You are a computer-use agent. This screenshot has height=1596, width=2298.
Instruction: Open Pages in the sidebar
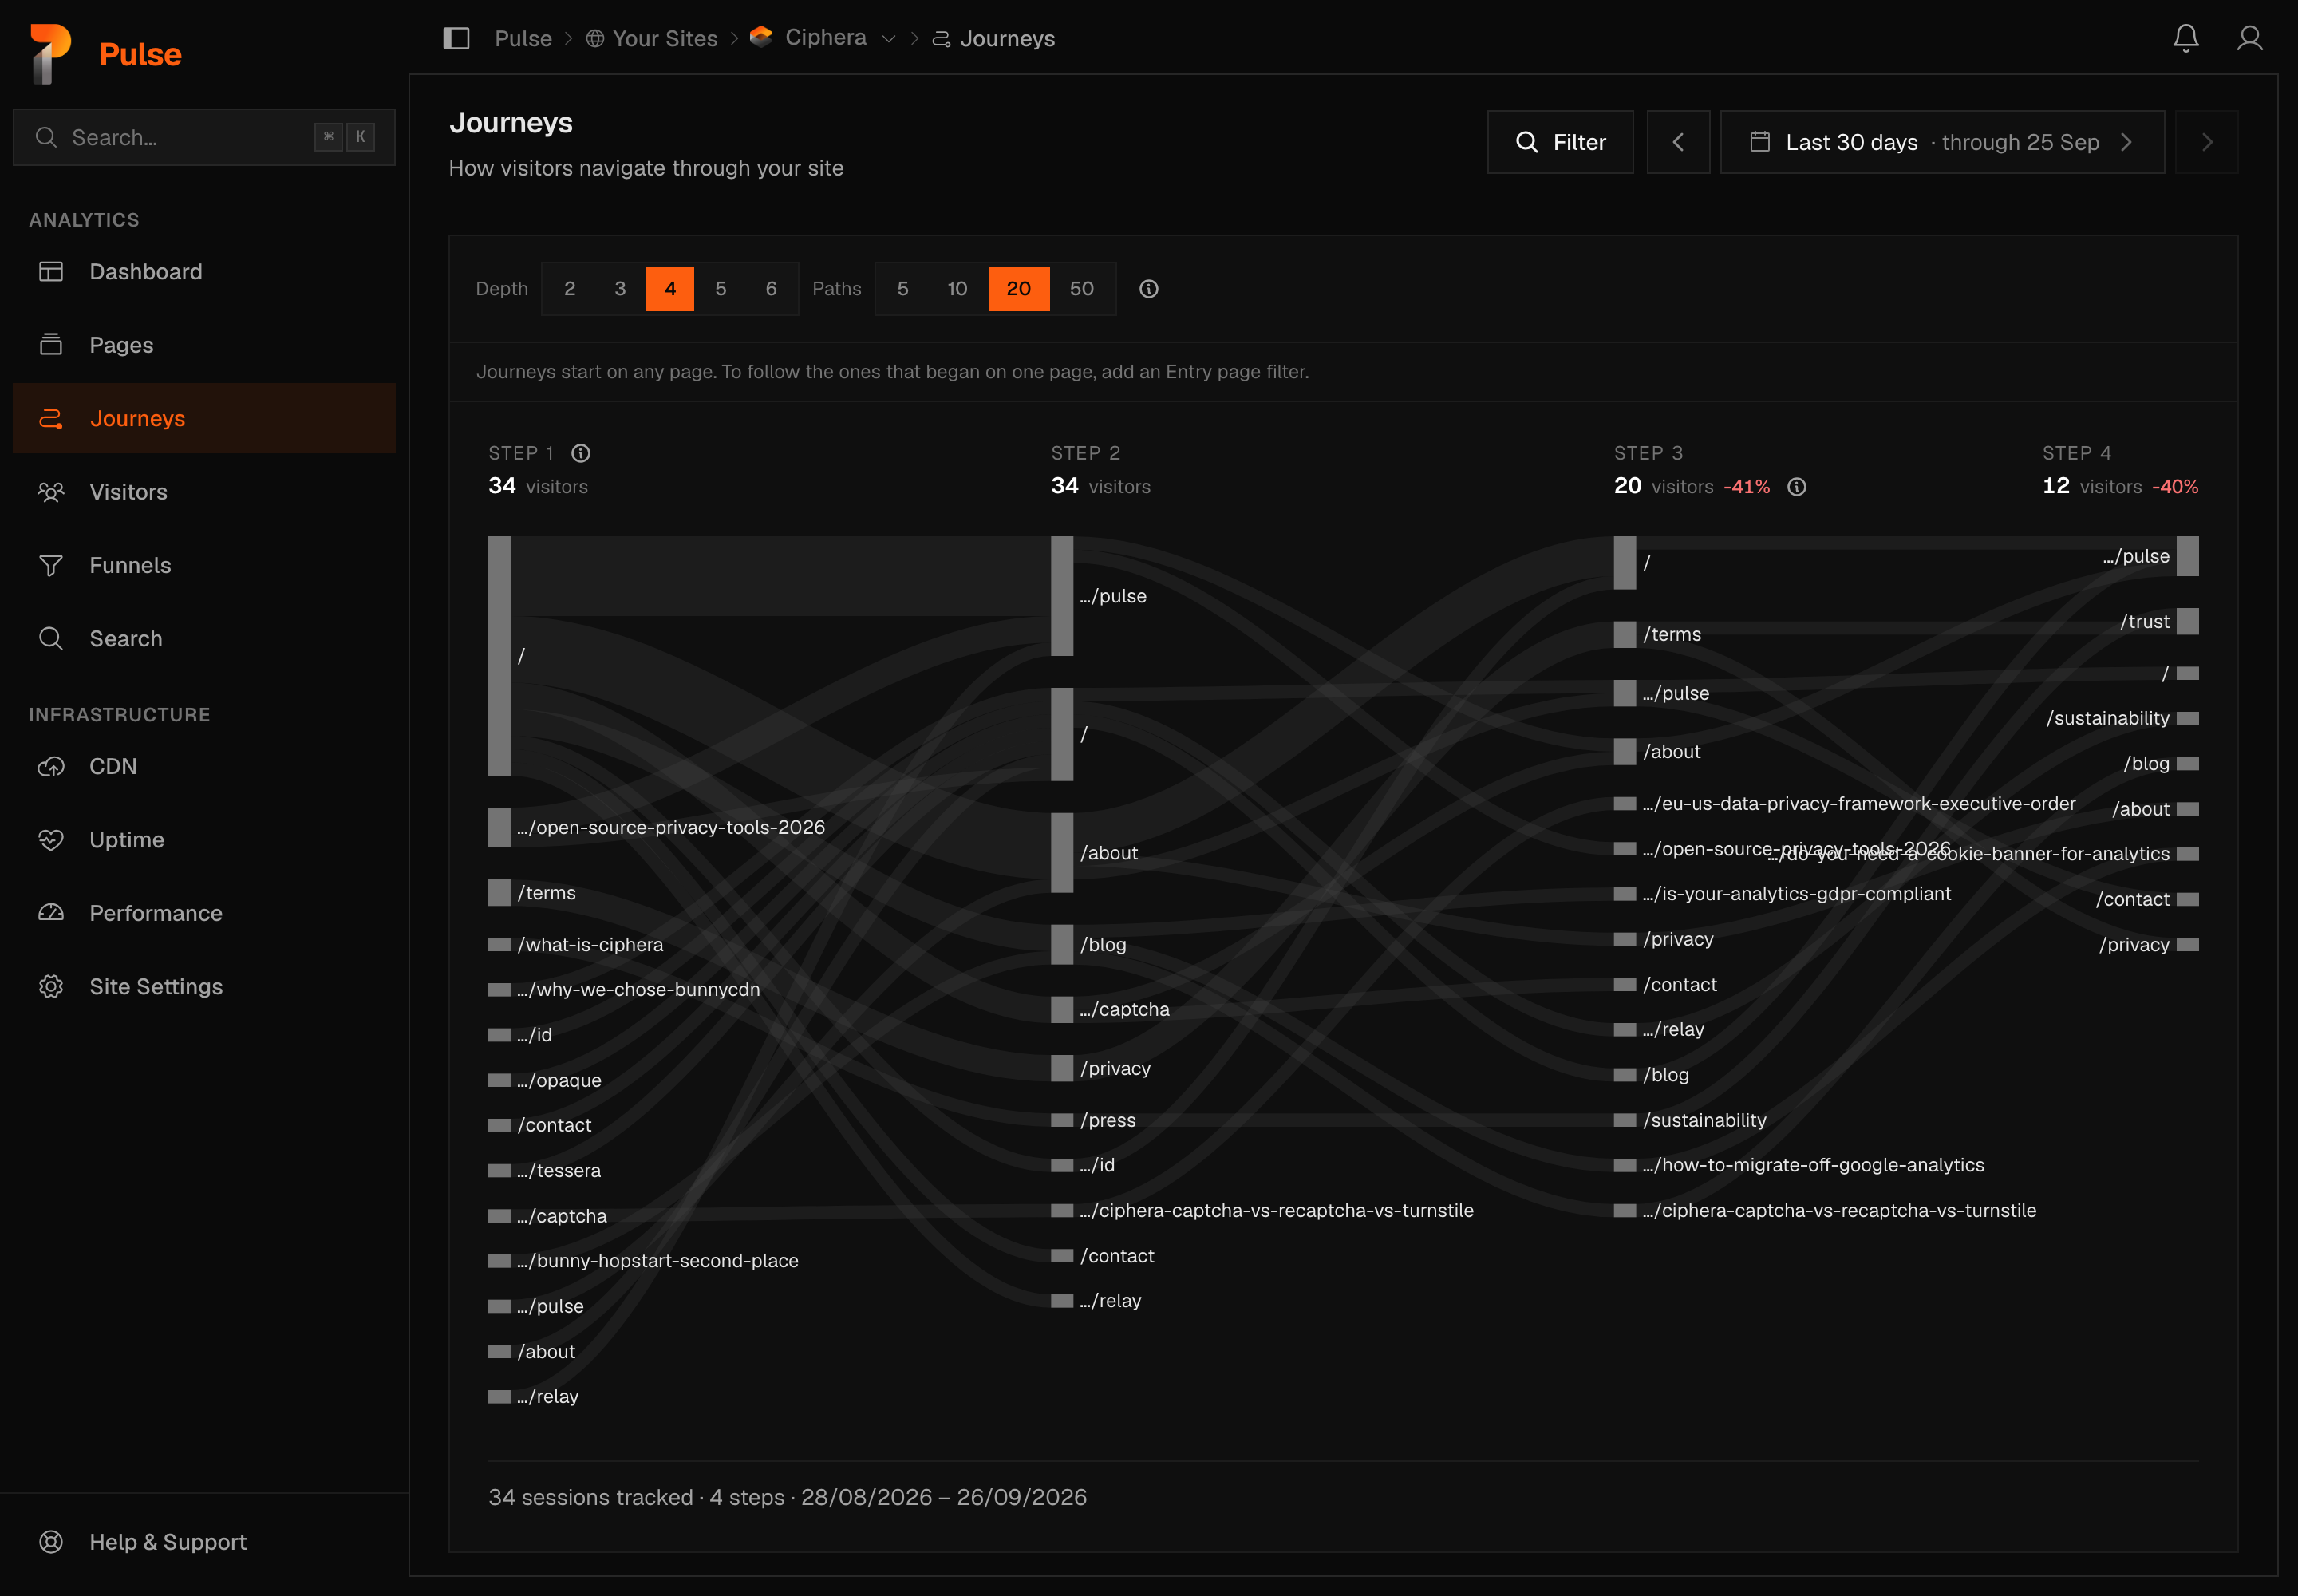pyautogui.click(x=204, y=345)
